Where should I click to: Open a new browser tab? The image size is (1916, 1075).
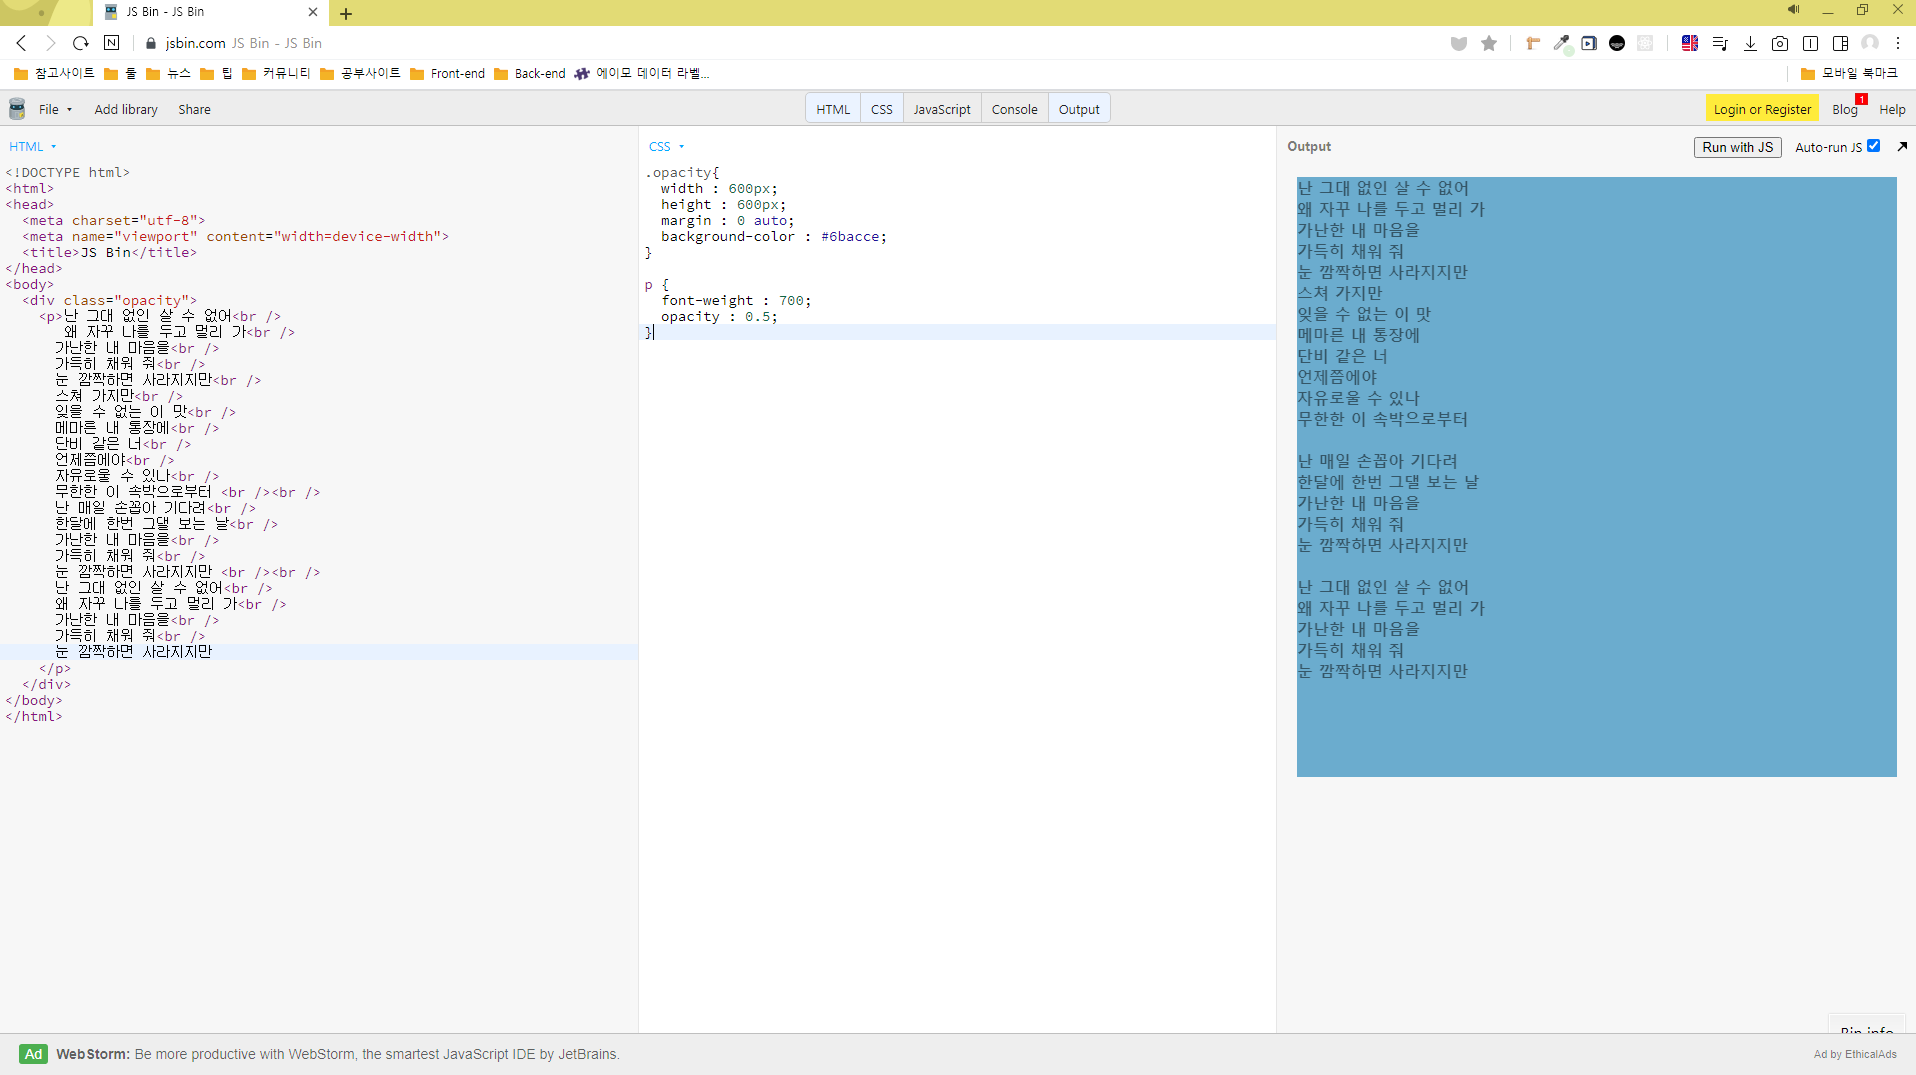coord(346,13)
